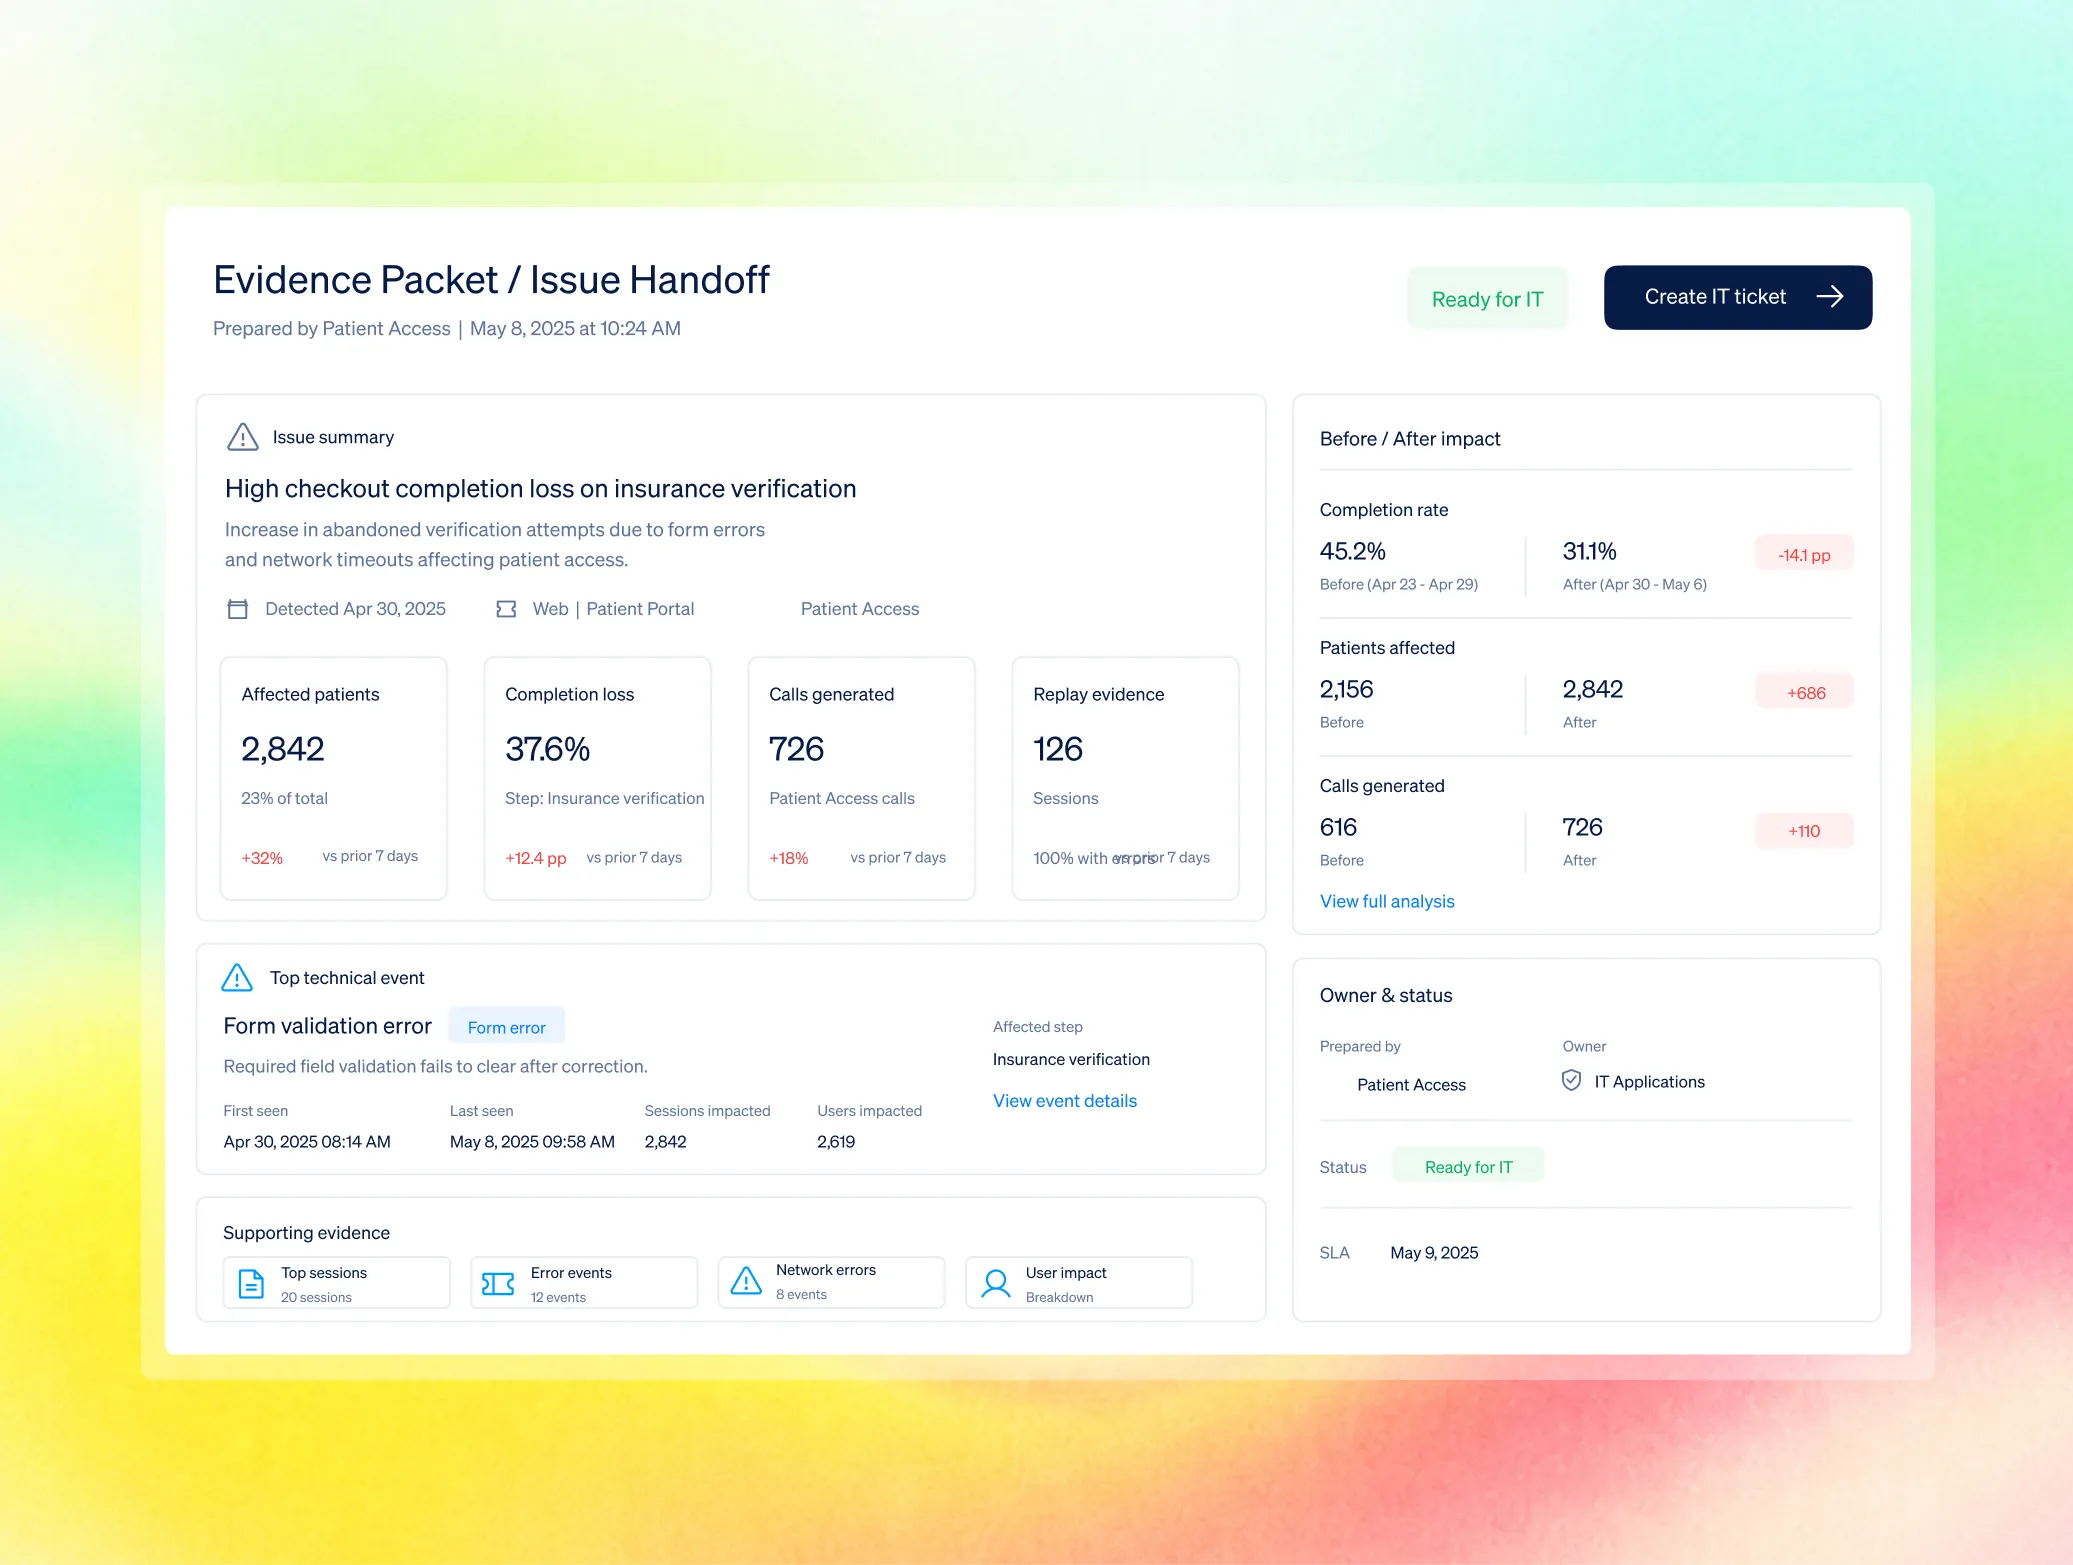Select the Replay evidence 126 card

pyautogui.click(x=1125, y=778)
